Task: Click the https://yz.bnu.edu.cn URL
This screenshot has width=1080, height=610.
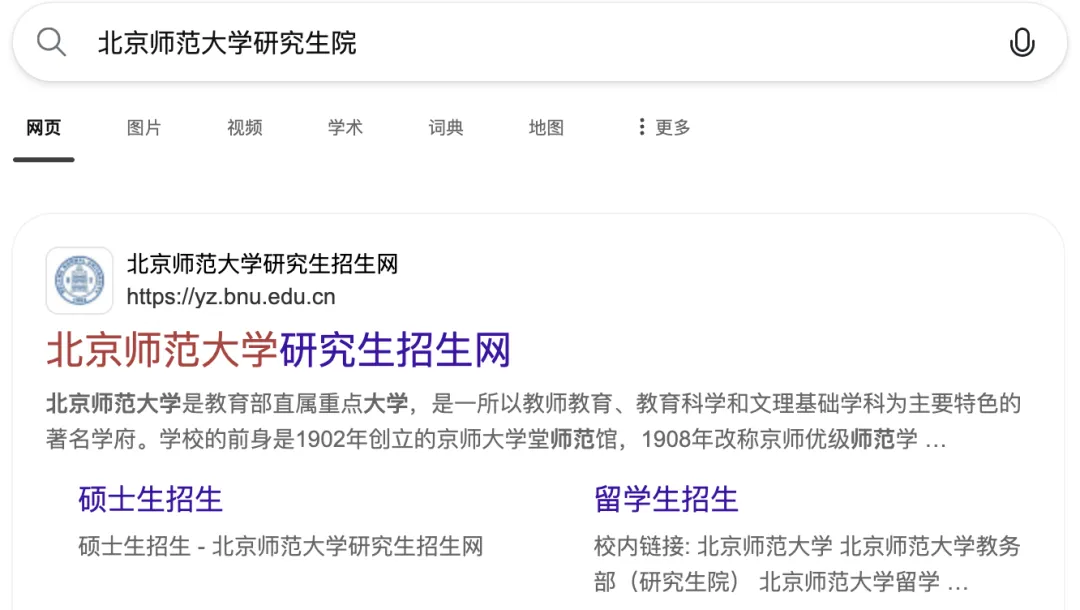Action: coord(231,297)
